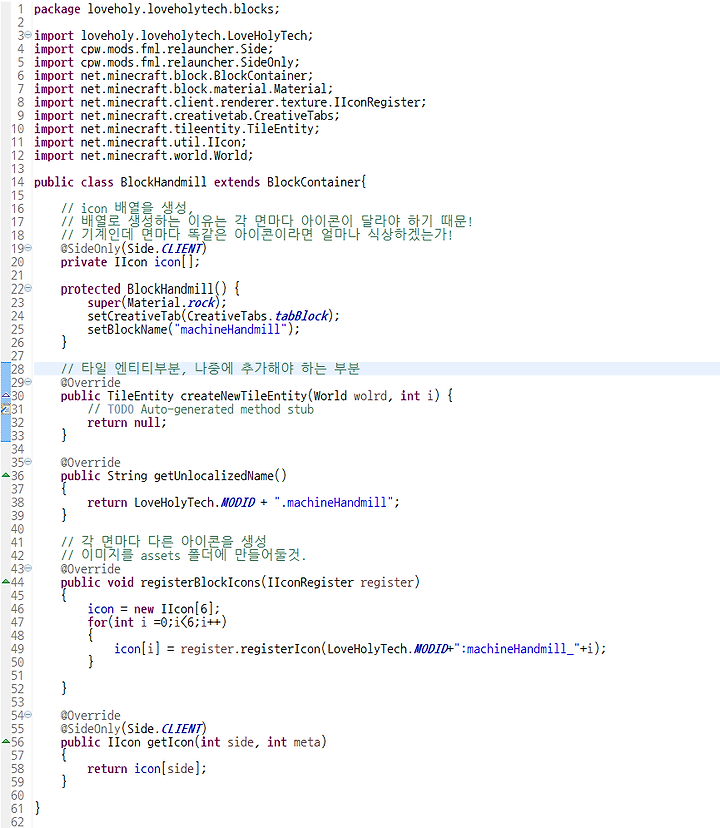Click 'getUnlocalizedName()' method name

pos(220,476)
